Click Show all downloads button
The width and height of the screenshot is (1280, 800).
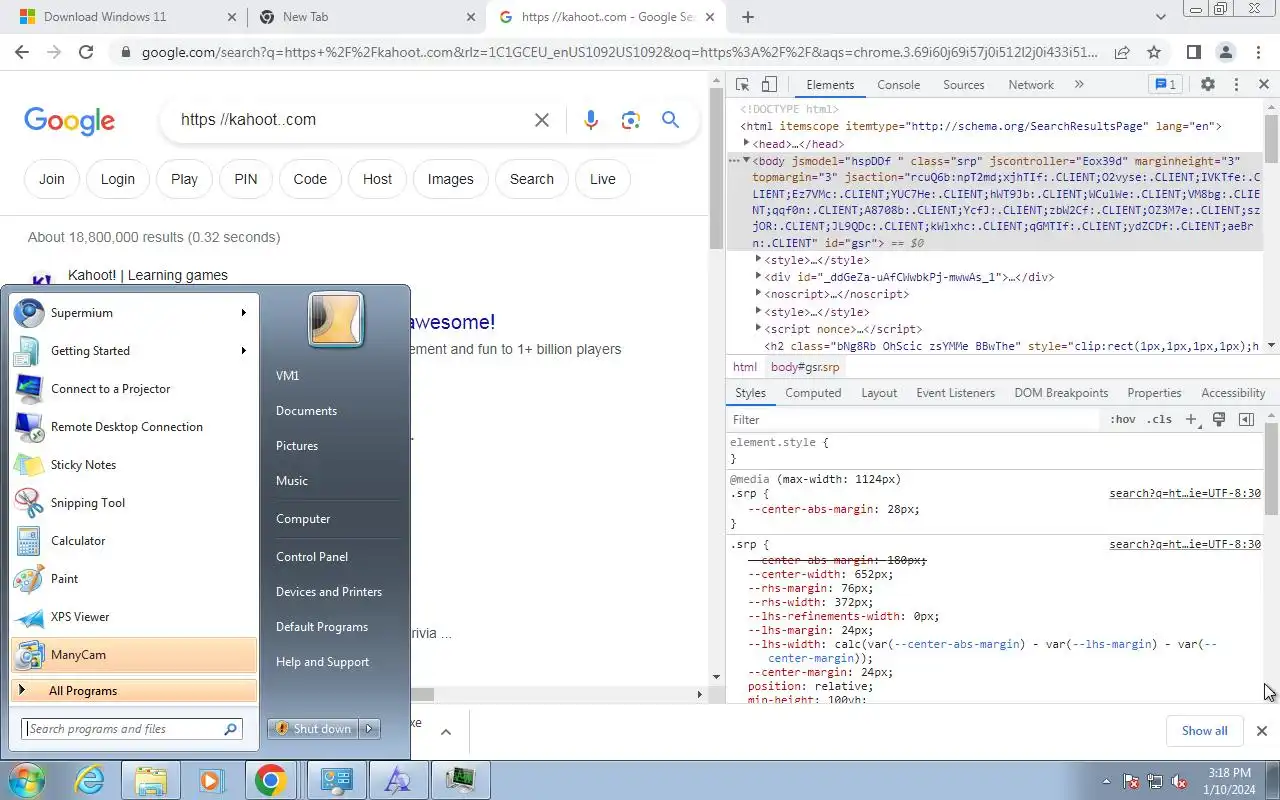click(x=1204, y=731)
